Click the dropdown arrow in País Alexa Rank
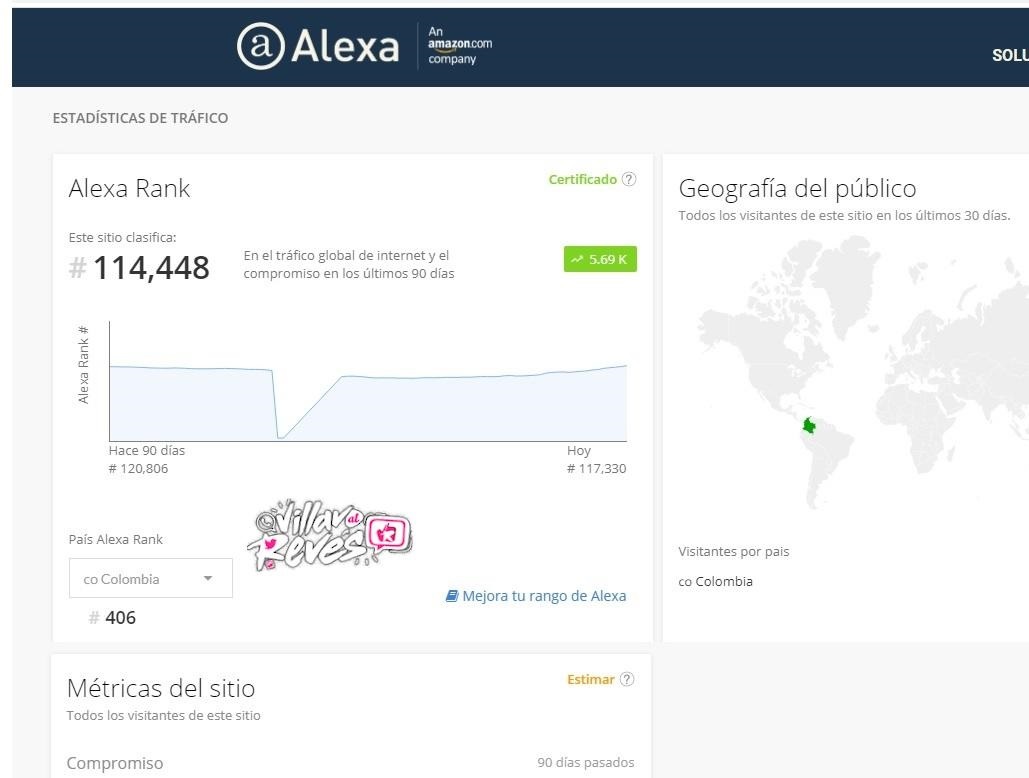 point(208,578)
